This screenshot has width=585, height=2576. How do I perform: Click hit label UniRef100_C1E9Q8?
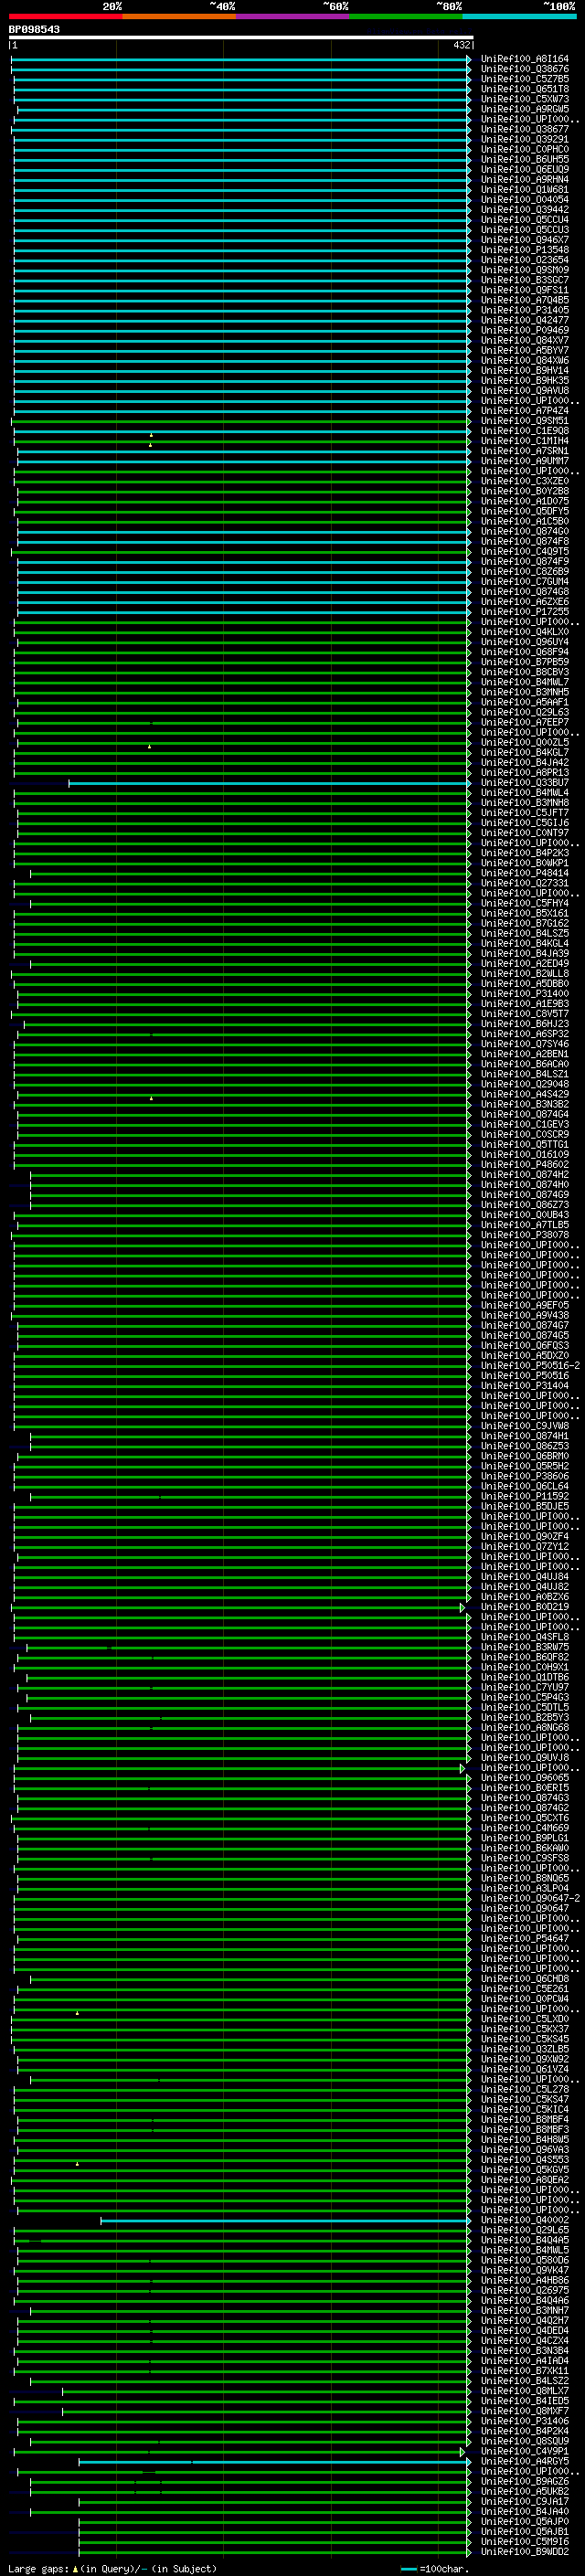[x=524, y=431]
